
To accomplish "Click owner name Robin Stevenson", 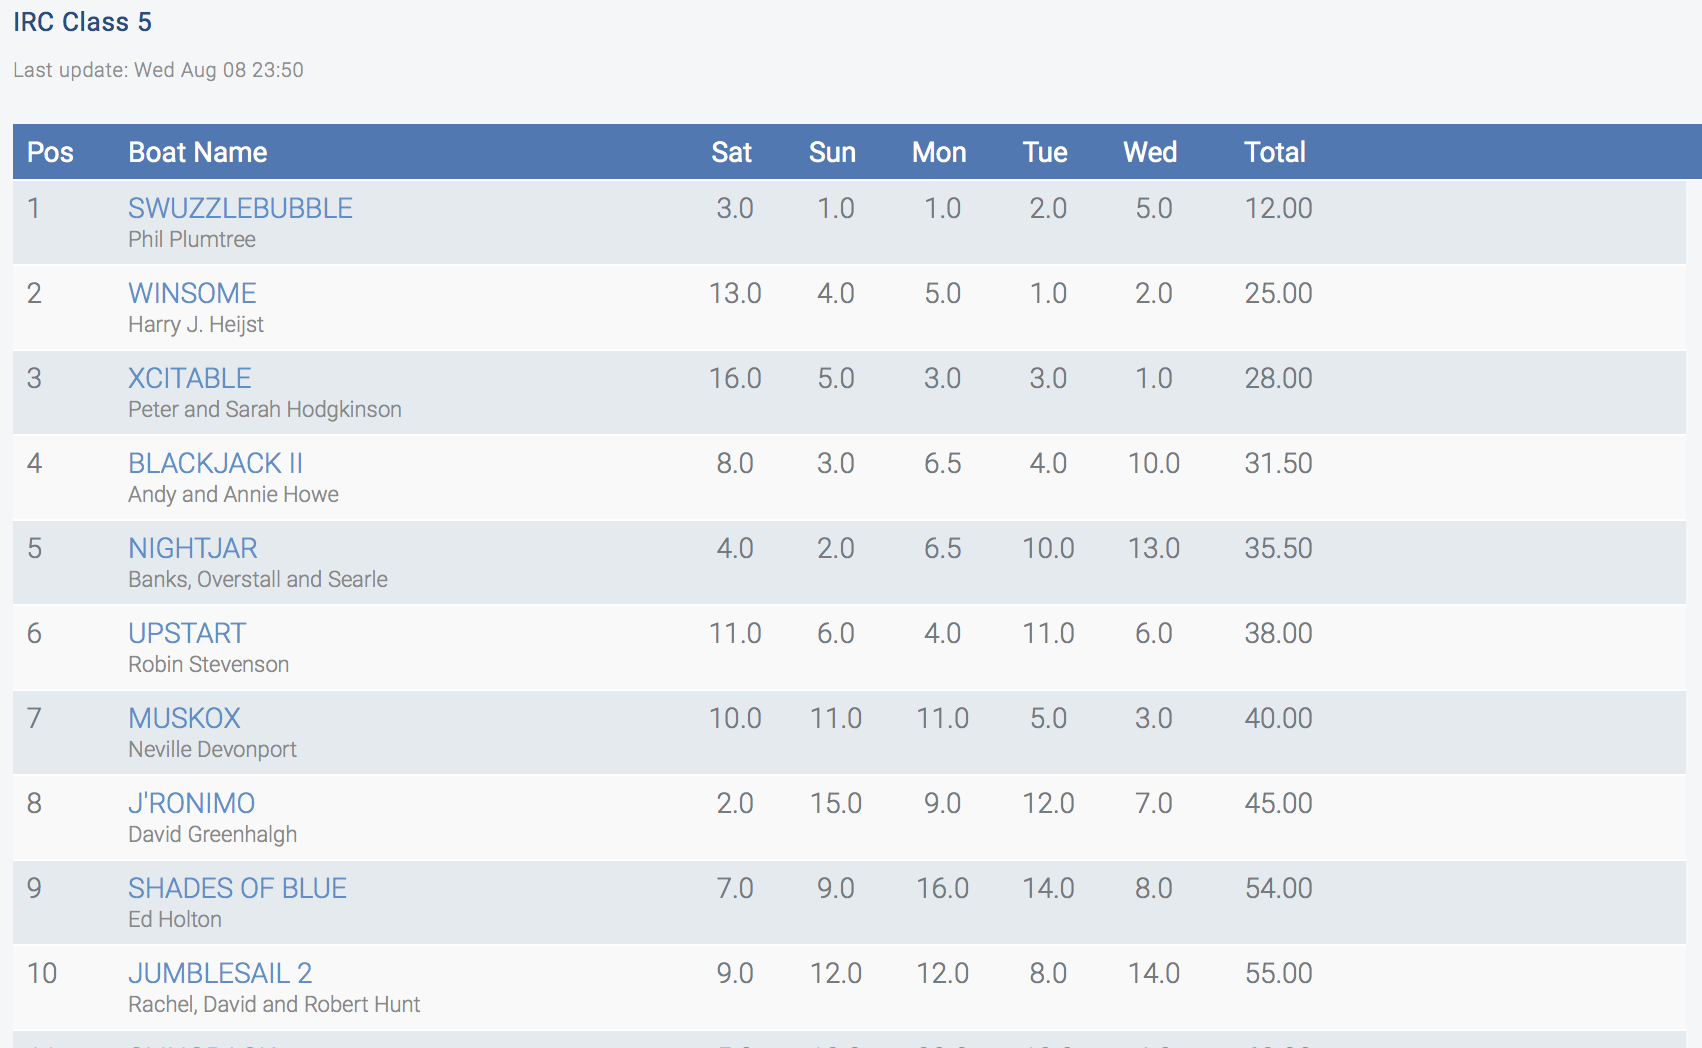I will 208,664.
